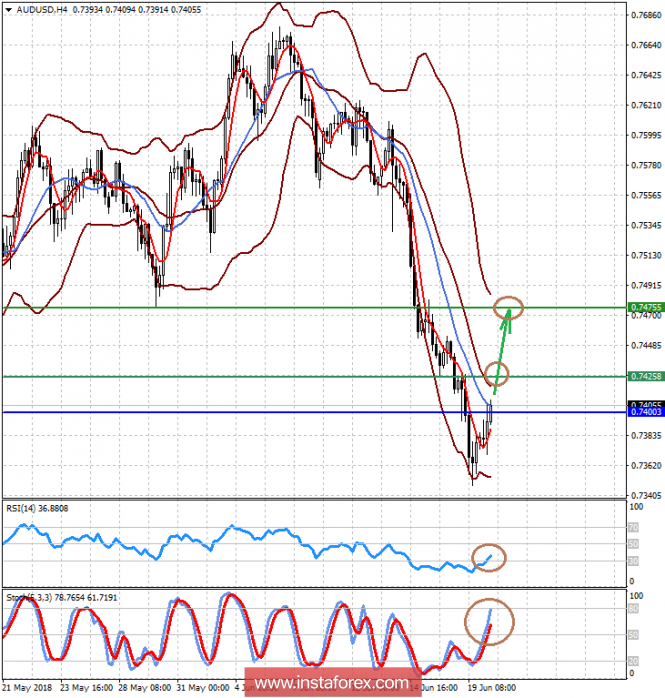Screen dimensions: 665x698
Task: Click the 0.76860 price on the scale
Action: tap(641, 16)
